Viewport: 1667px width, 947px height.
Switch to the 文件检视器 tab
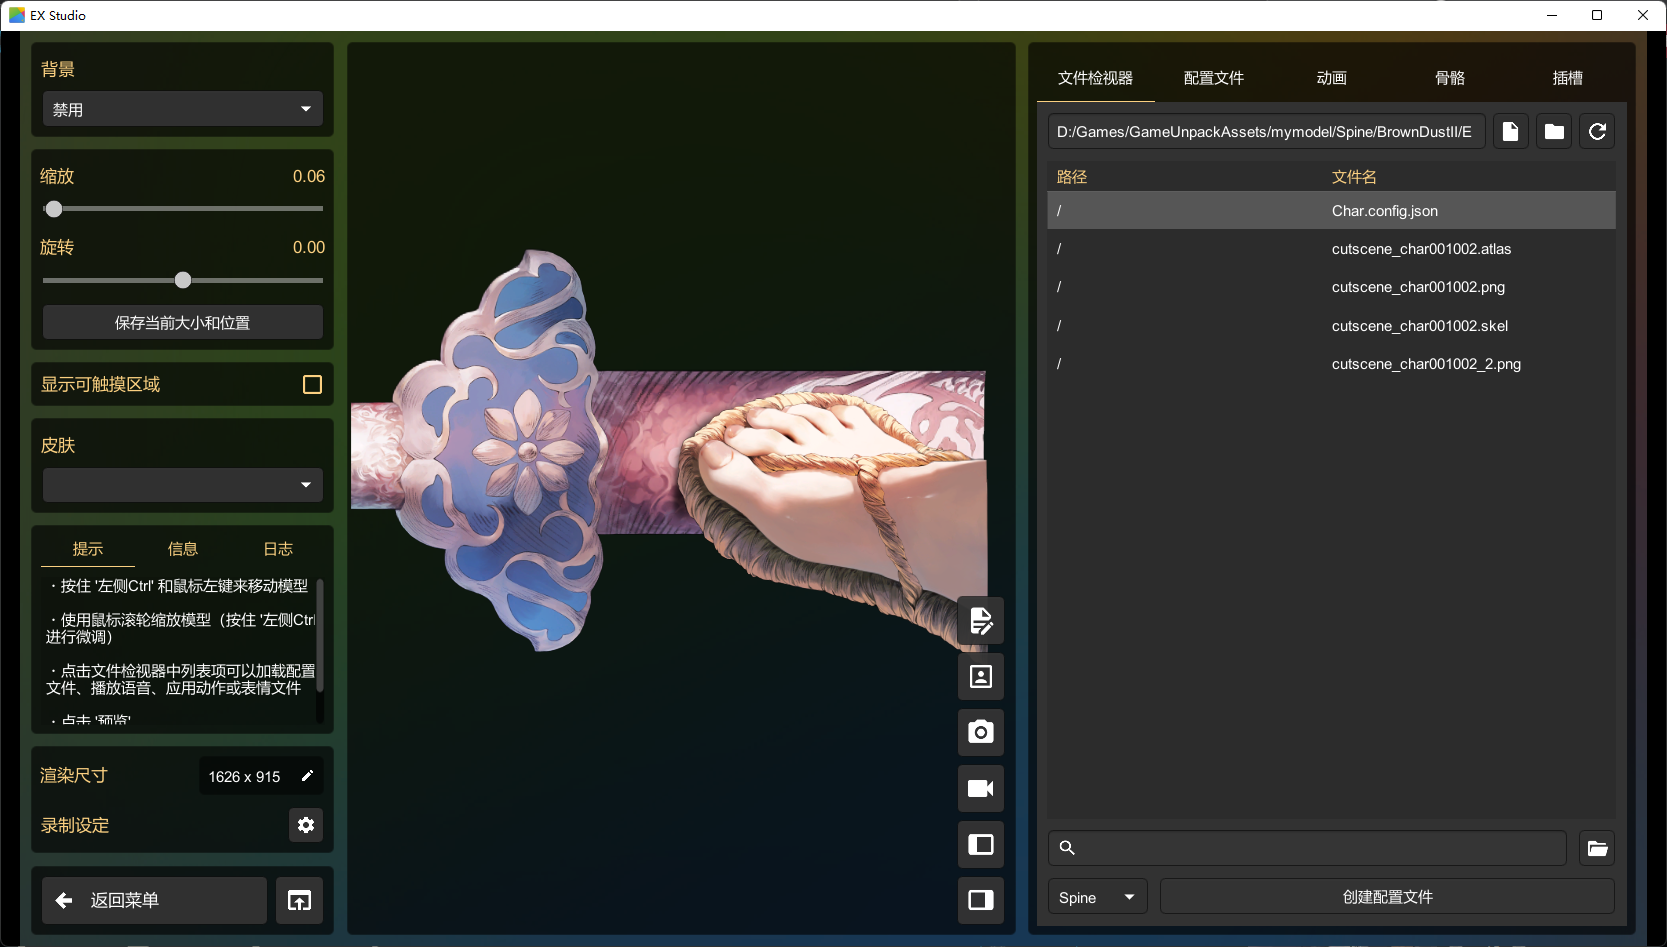click(1096, 78)
